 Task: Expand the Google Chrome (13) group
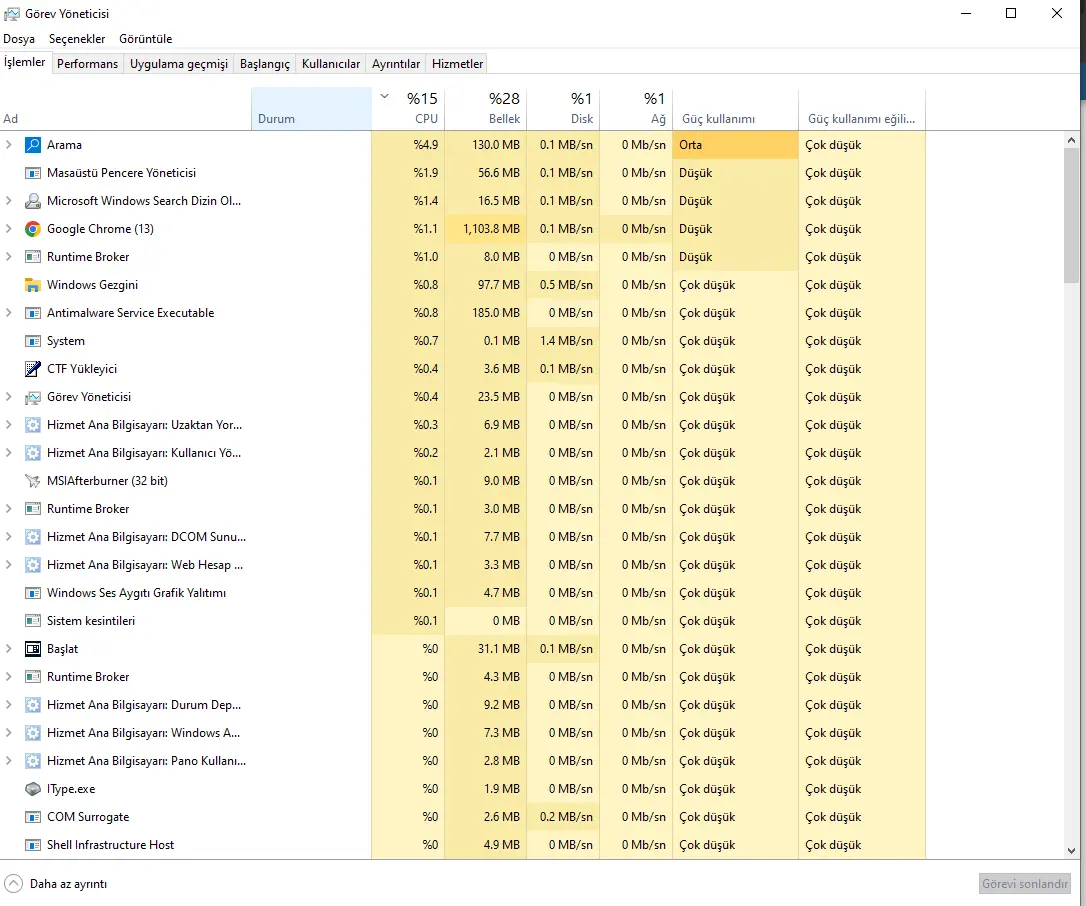(x=8, y=229)
